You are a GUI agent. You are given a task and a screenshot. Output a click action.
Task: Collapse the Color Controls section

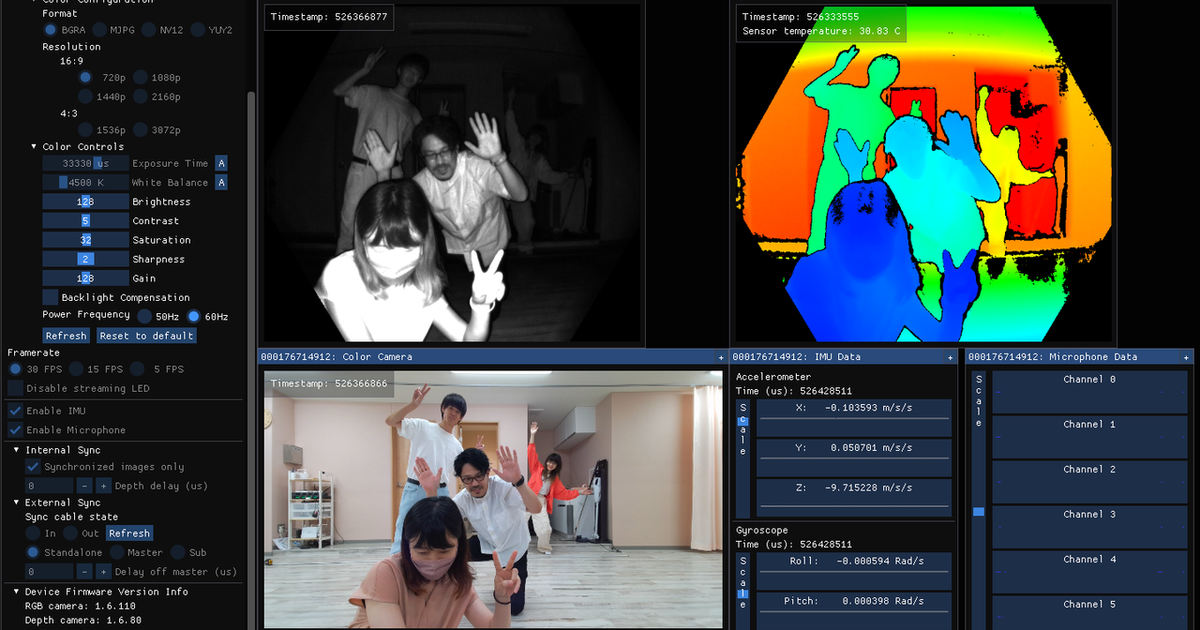[33, 147]
